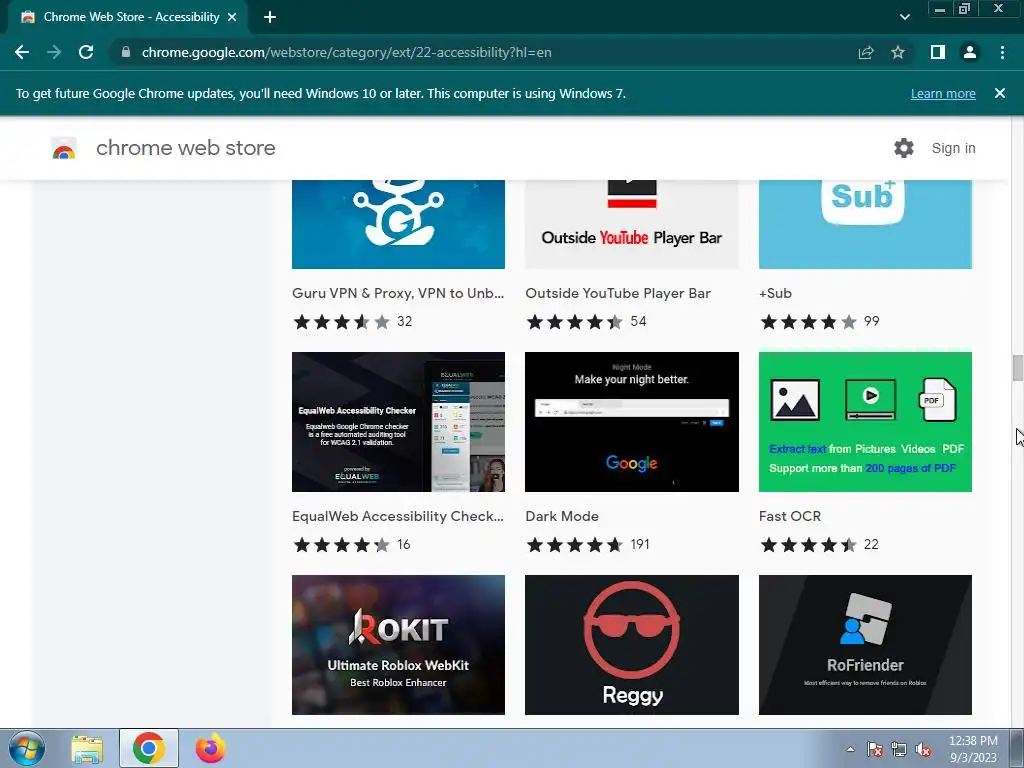View site information via the lock icon
This screenshot has height=768, width=1024.
[x=126, y=52]
